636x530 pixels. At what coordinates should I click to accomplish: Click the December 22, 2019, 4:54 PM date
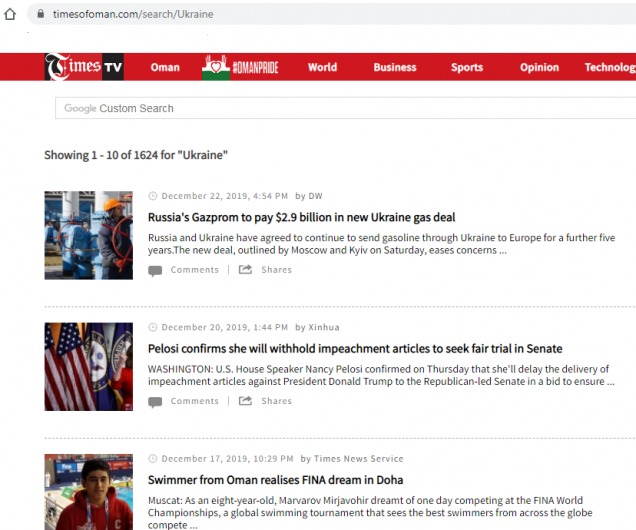click(x=225, y=196)
